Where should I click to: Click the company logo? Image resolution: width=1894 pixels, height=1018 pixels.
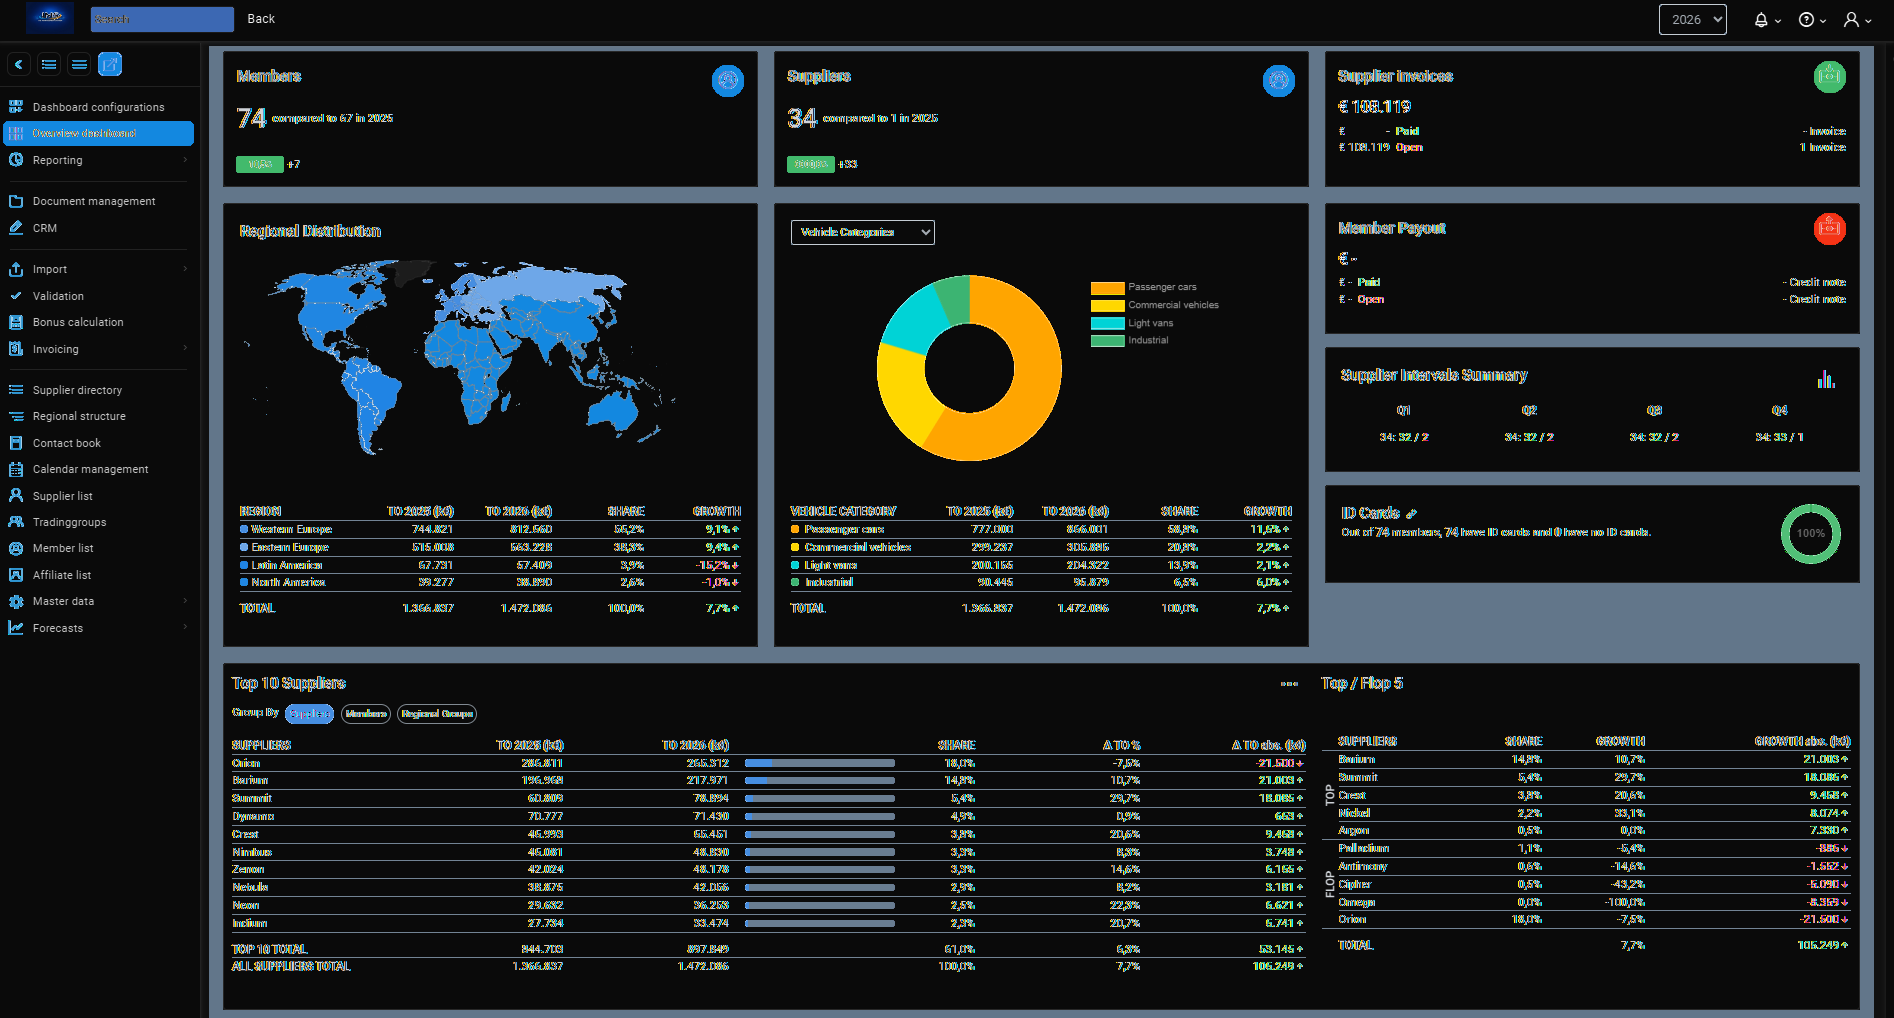(x=50, y=17)
